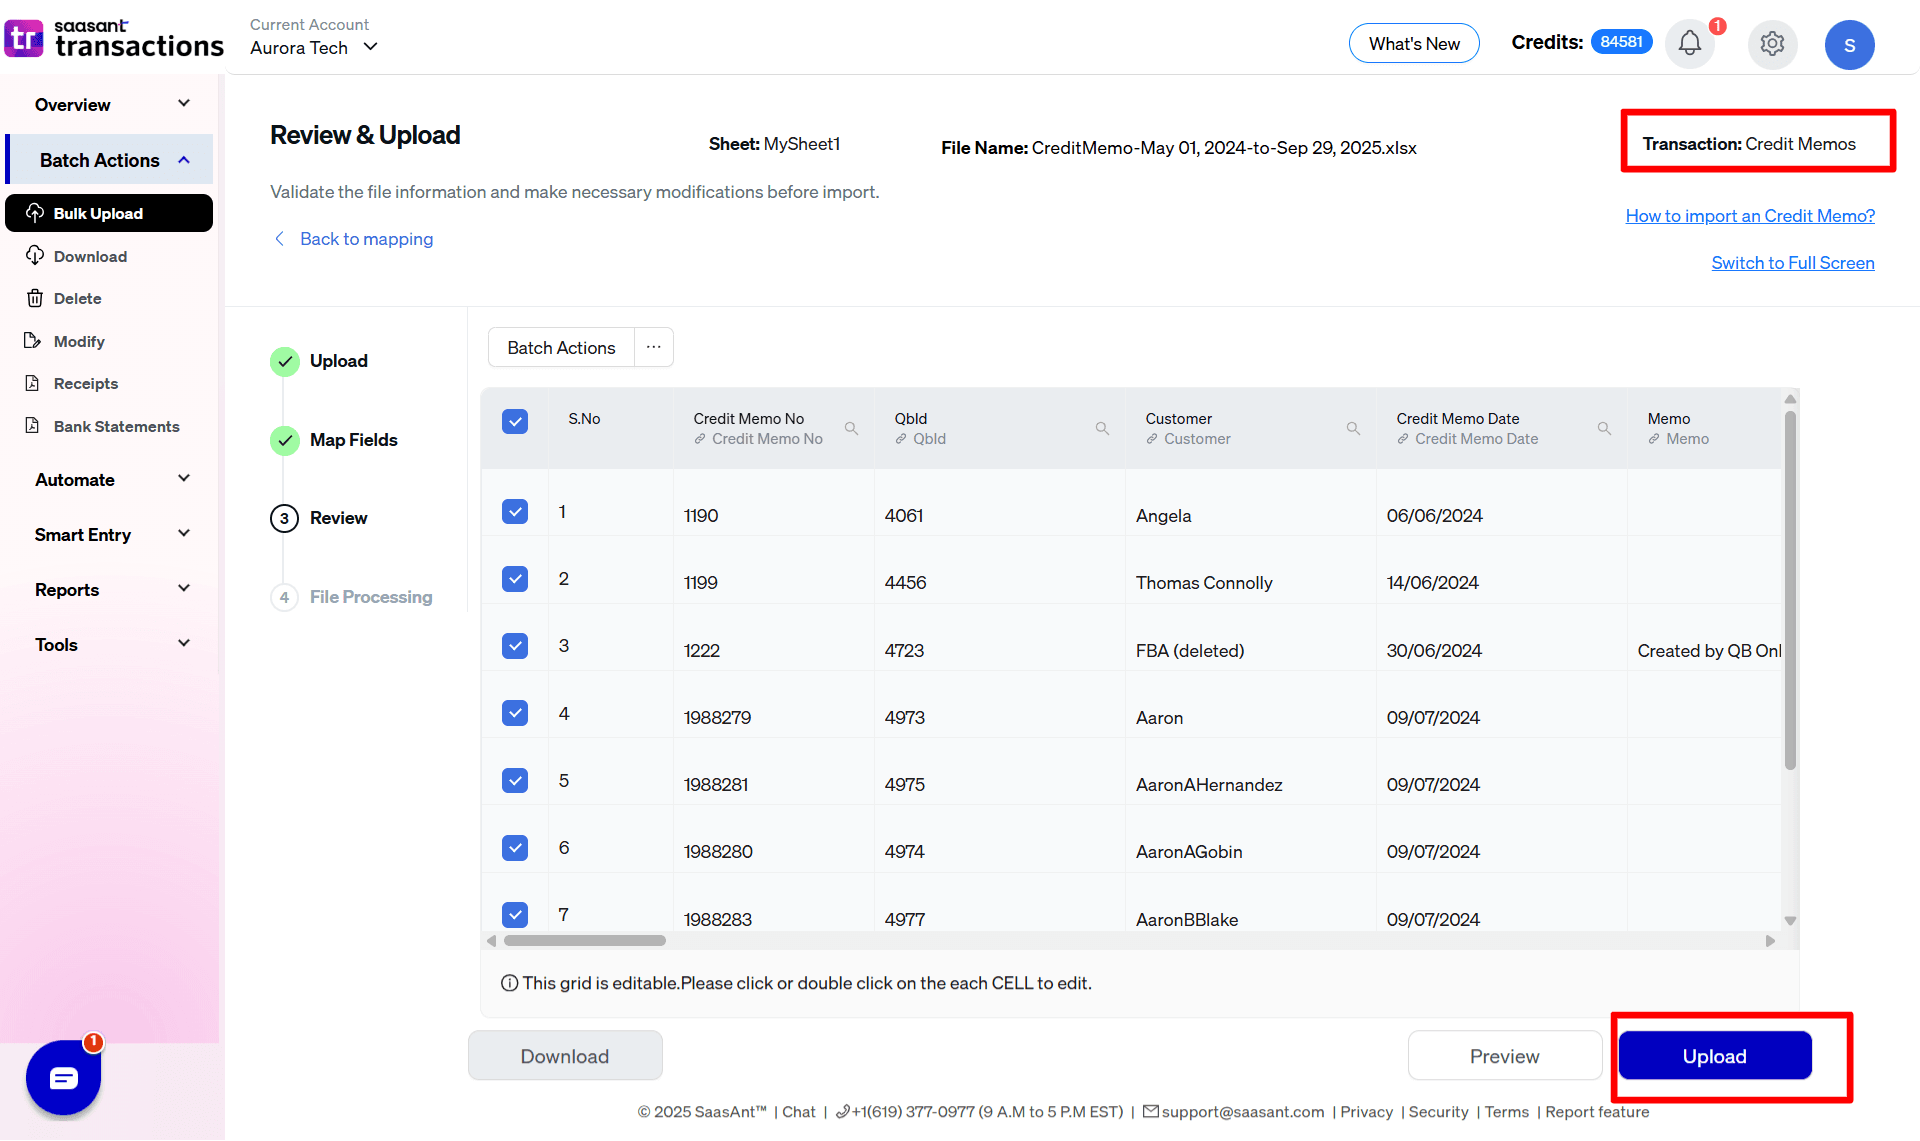1920x1141 pixels.
Task: Deselect the checkbox for Thomas Connolly's row
Action: point(515,578)
